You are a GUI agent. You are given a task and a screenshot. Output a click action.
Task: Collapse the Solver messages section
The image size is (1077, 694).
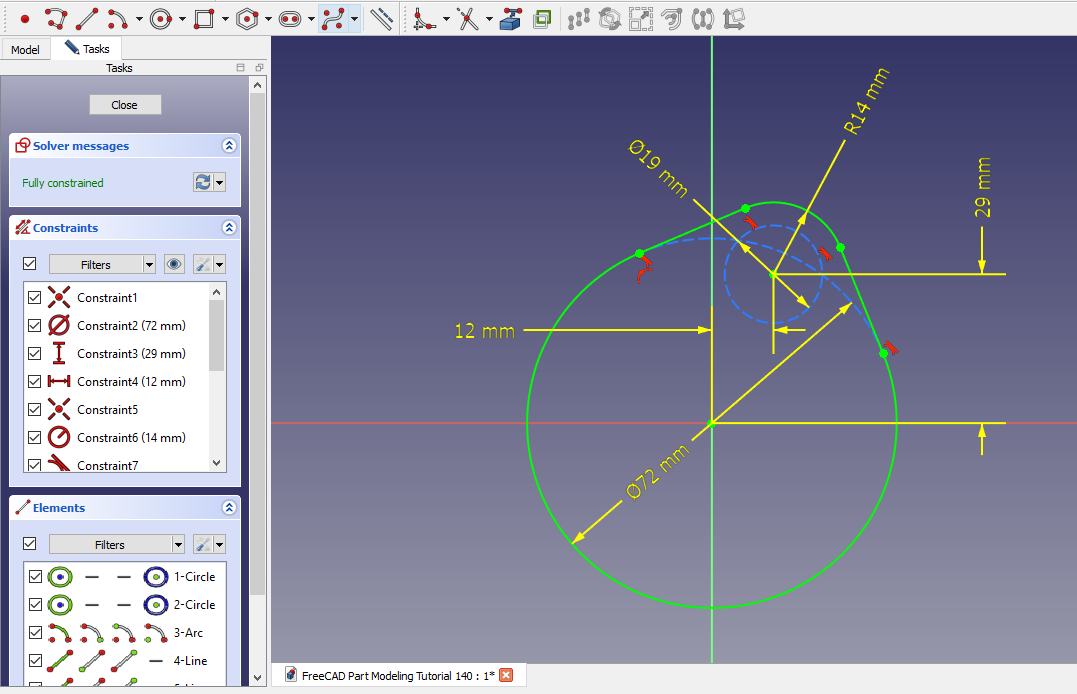pos(229,146)
